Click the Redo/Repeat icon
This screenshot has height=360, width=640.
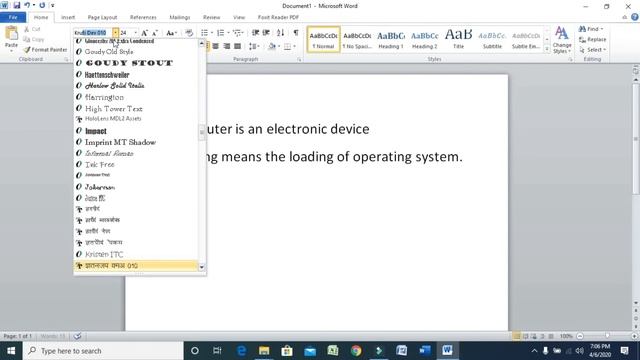pos(42,5)
